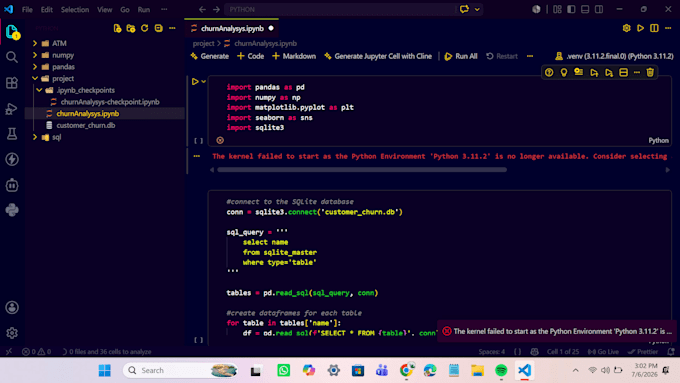Add a new Markdown cell
This screenshot has width=680, height=383.
tap(294, 56)
